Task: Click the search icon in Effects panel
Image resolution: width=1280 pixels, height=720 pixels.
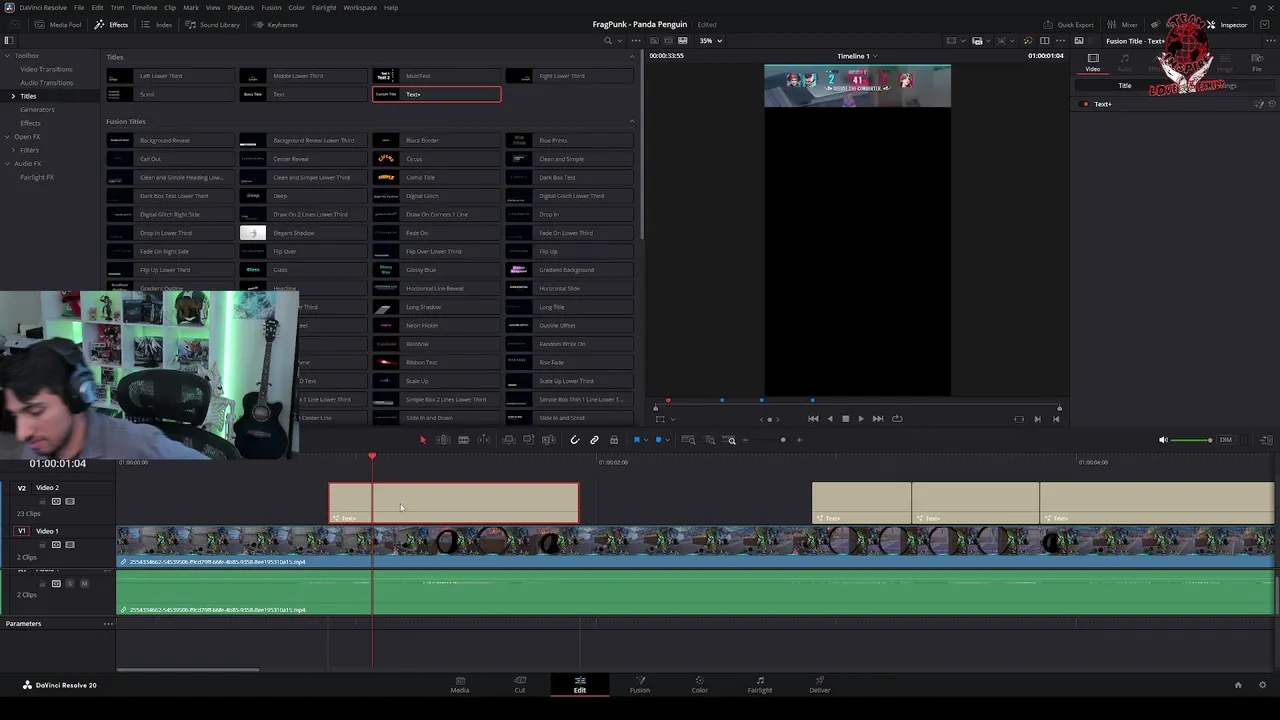Action: pyautogui.click(x=607, y=41)
